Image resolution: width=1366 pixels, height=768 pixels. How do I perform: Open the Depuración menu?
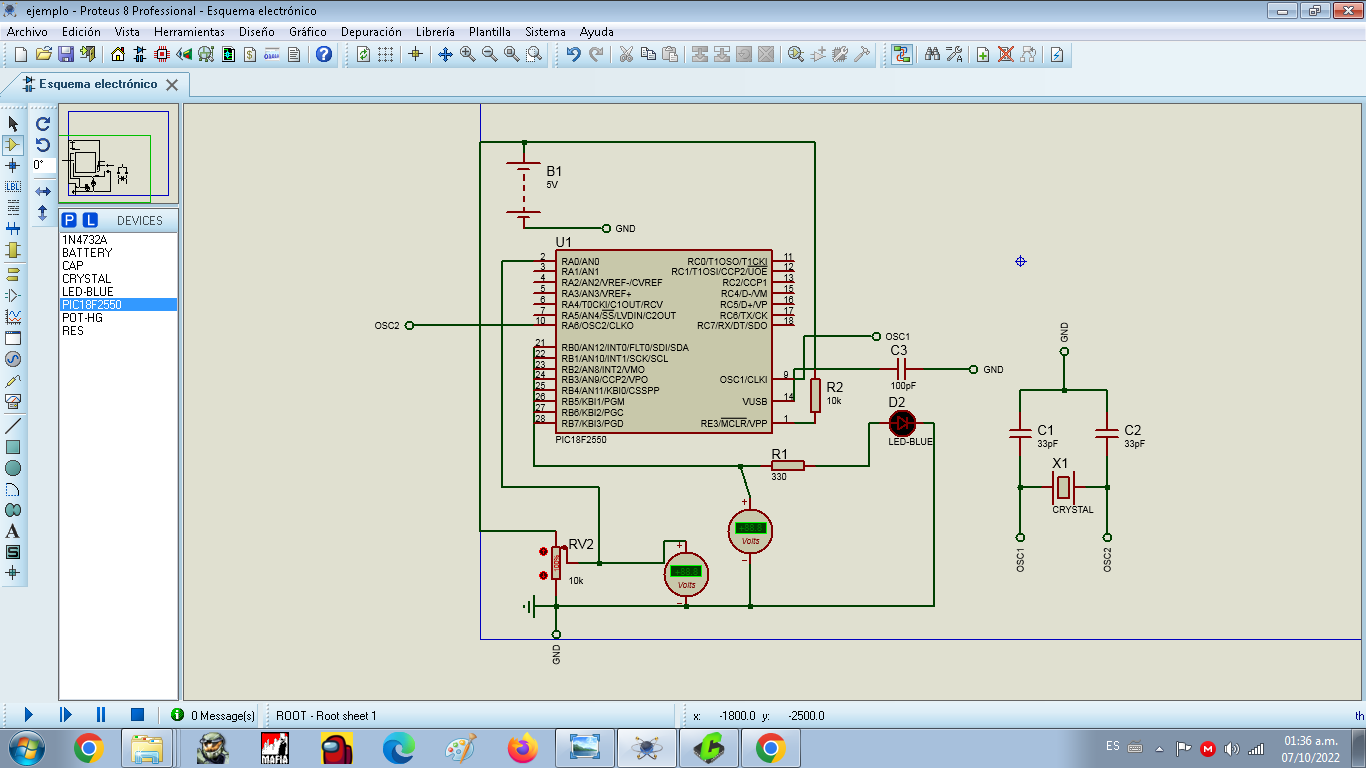371,32
